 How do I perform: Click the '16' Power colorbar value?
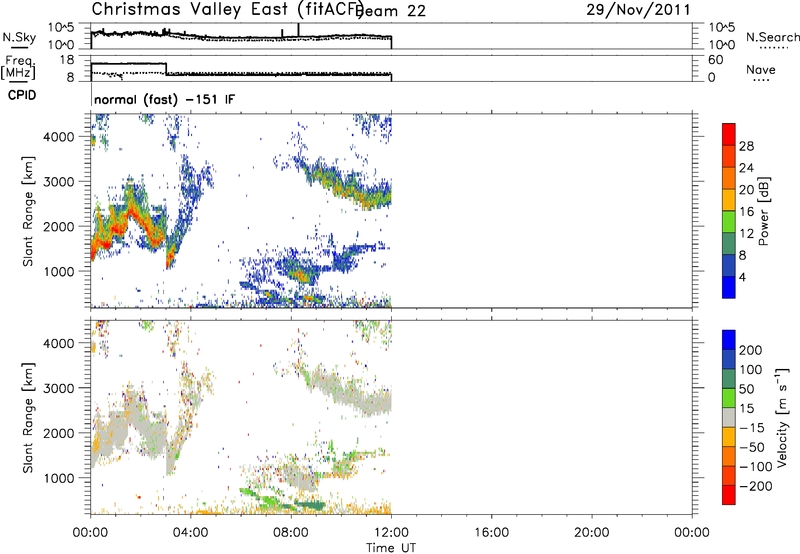pyautogui.click(x=746, y=212)
